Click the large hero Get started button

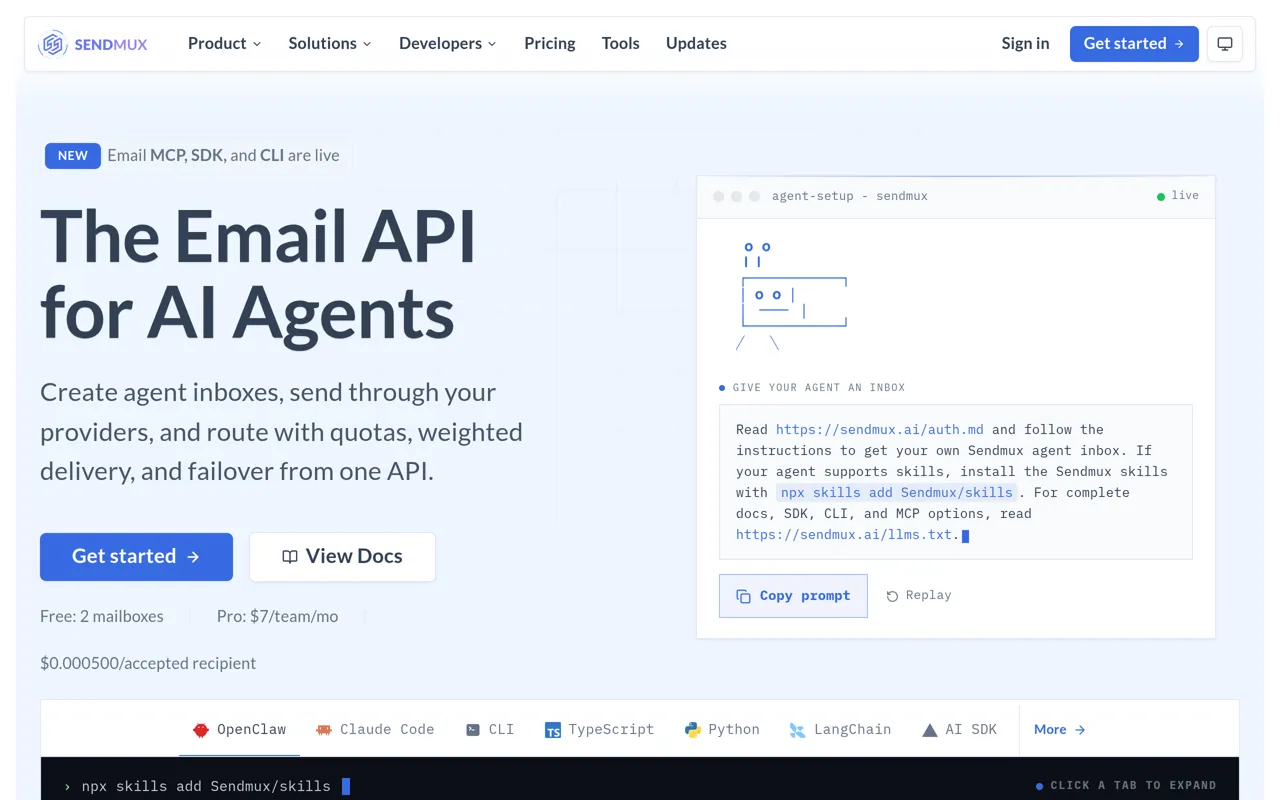(x=136, y=557)
